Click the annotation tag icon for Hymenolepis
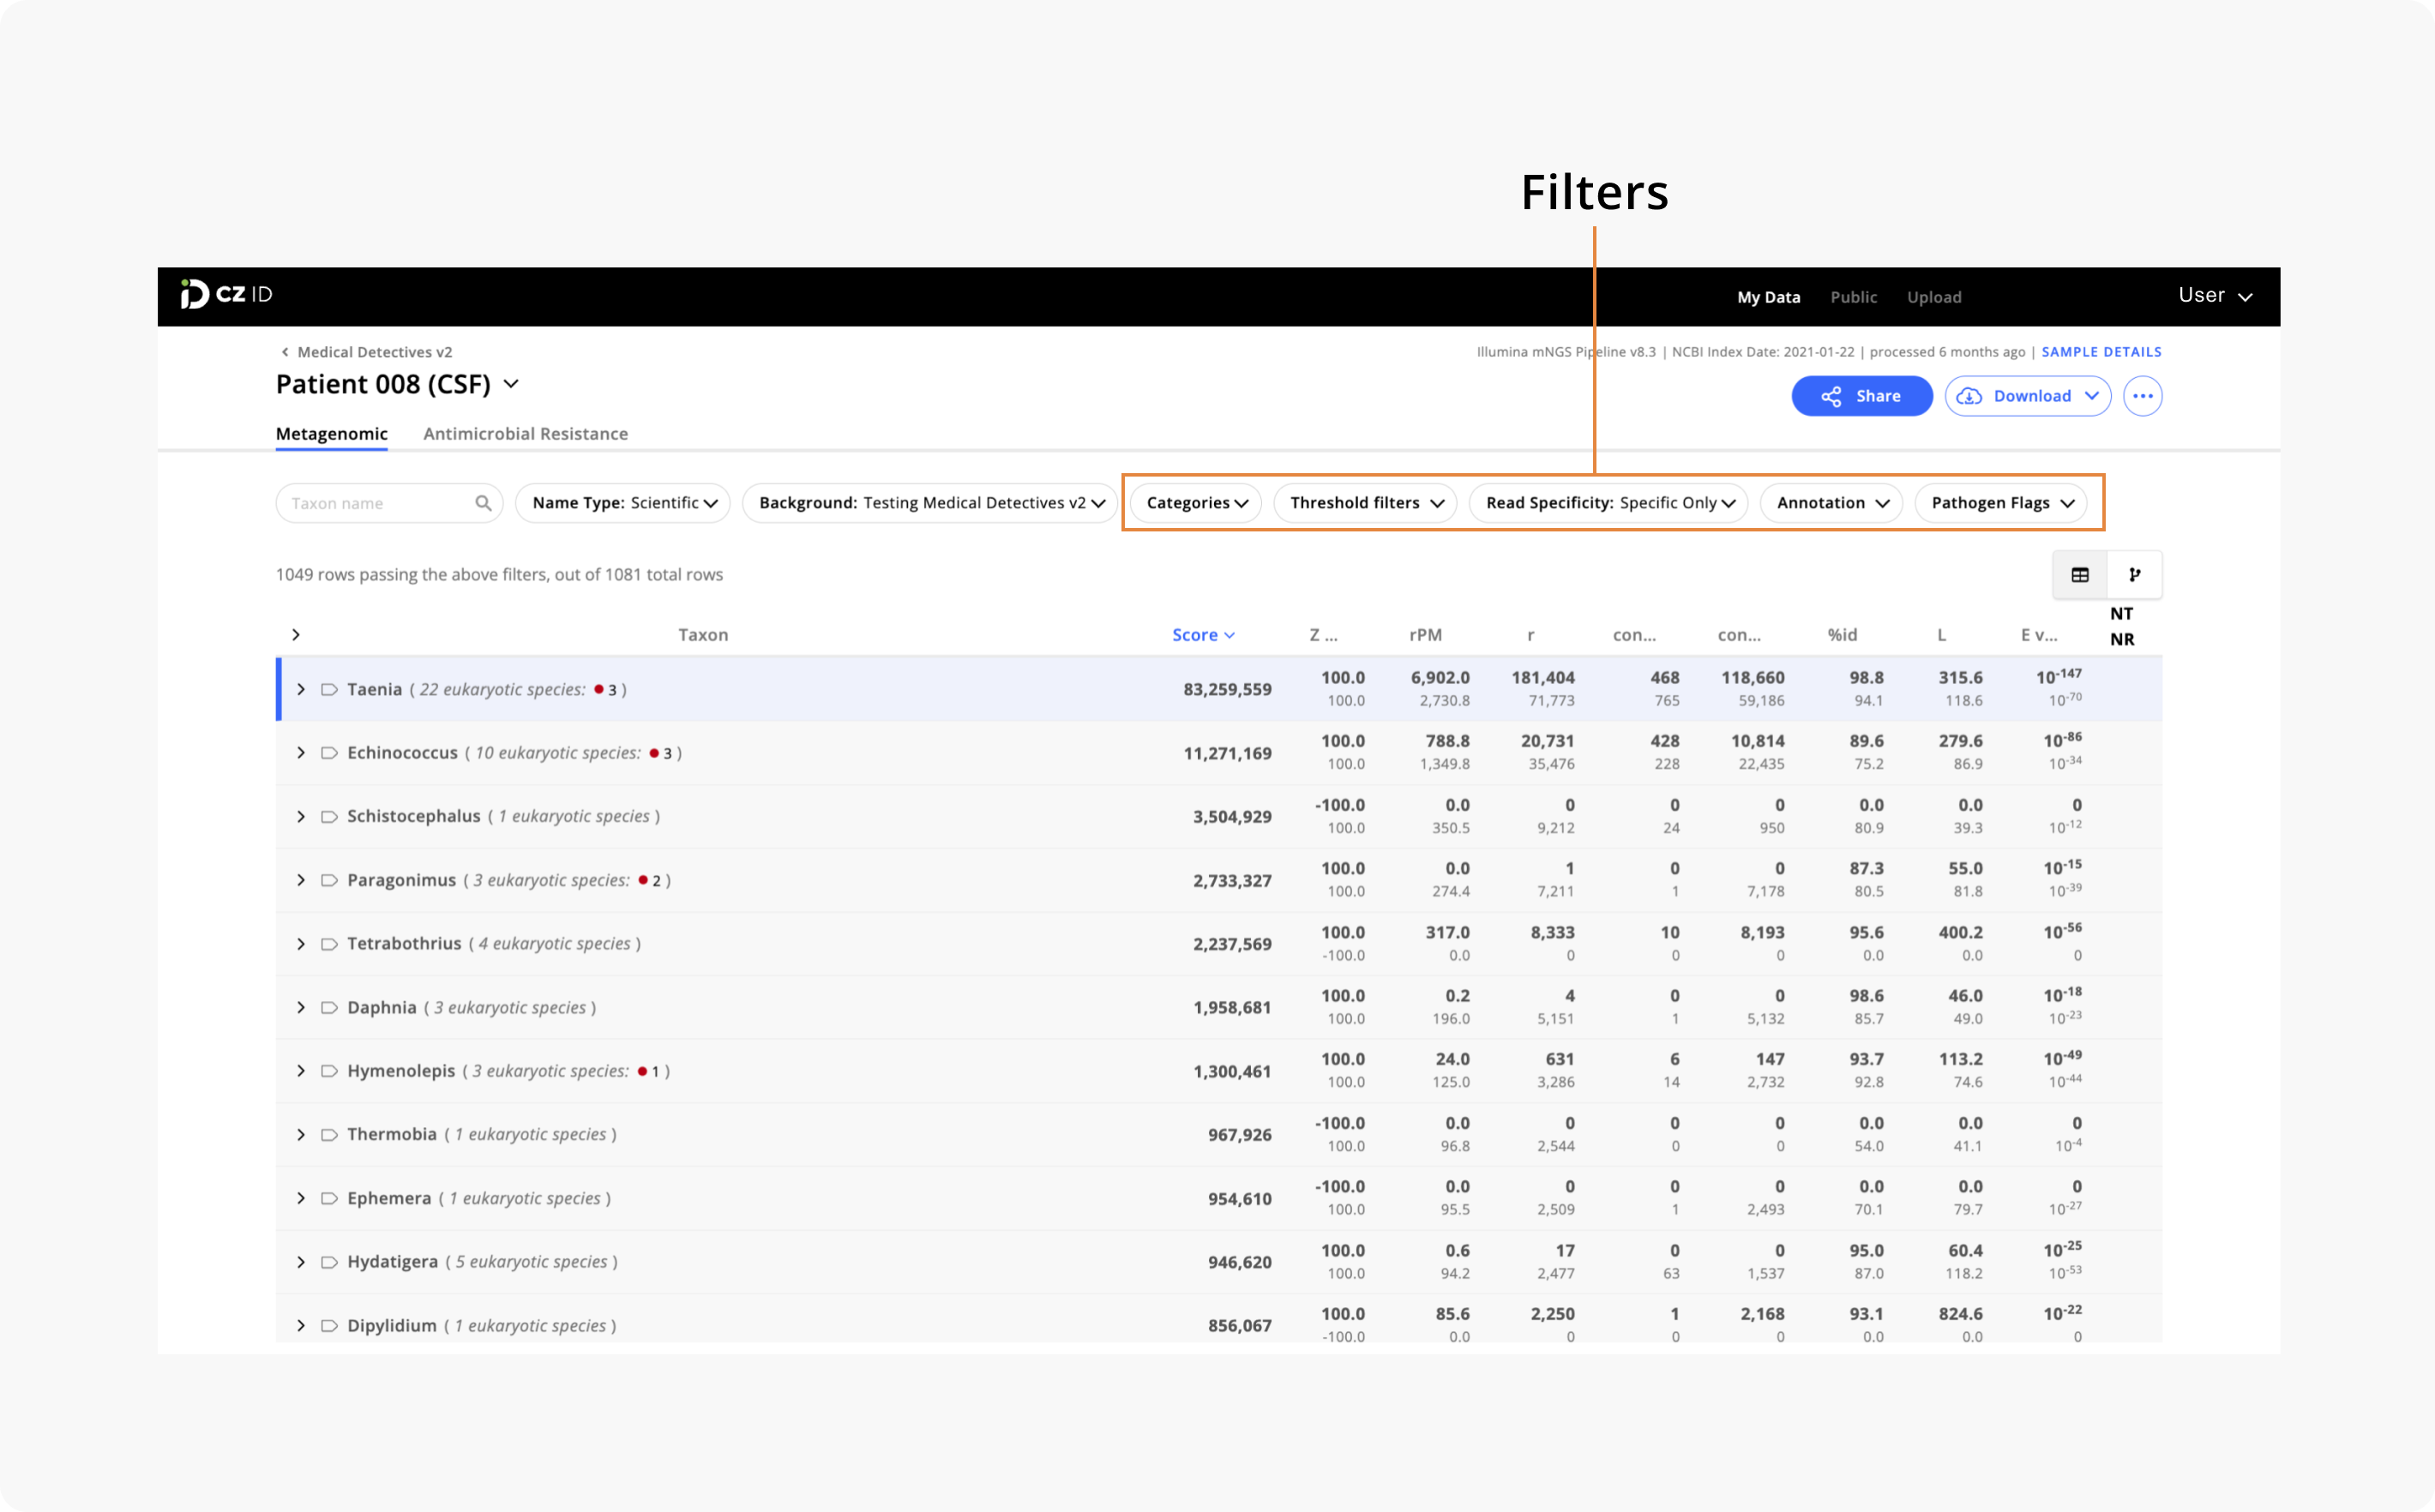Viewport: 2435px width, 1512px height. coord(329,1071)
